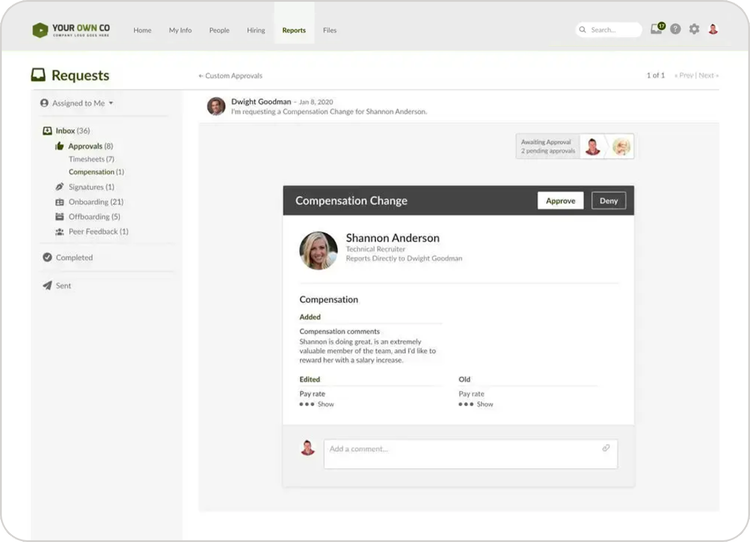Select Compensation (1) in sidebar
This screenshot has width=750, height=542.
[96, 172]
